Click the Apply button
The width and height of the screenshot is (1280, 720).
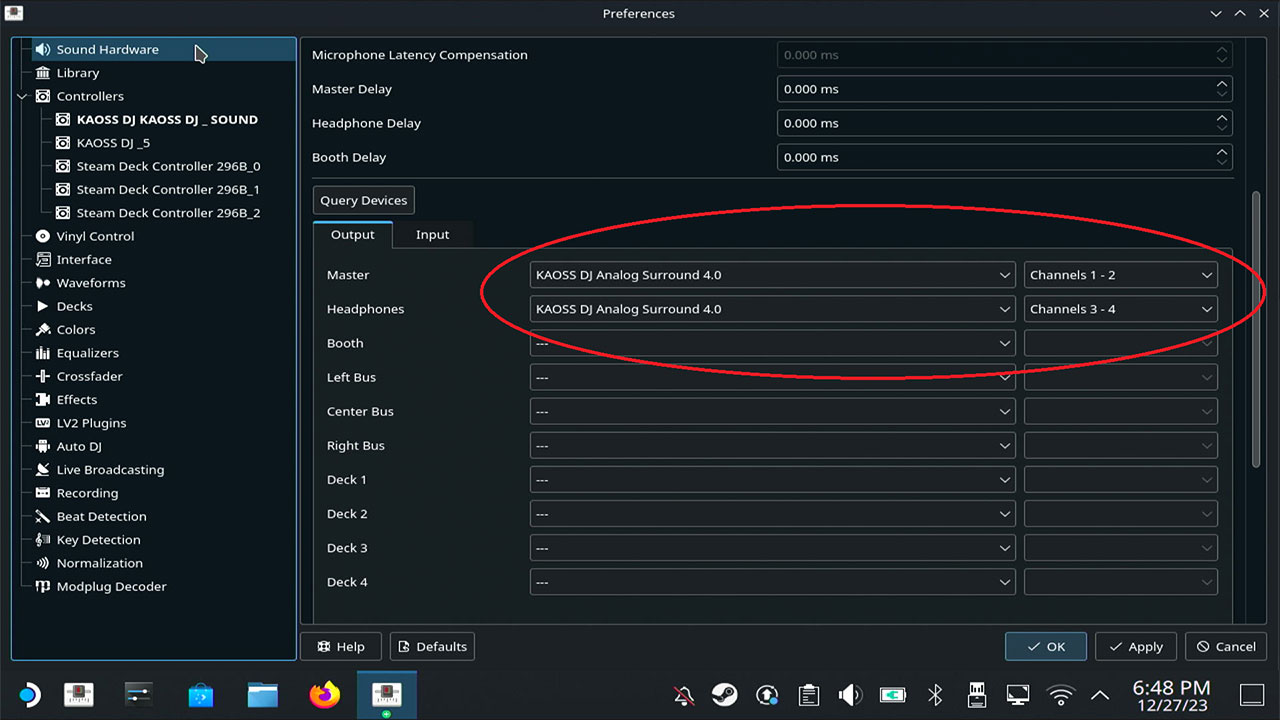click(1135, 646)
